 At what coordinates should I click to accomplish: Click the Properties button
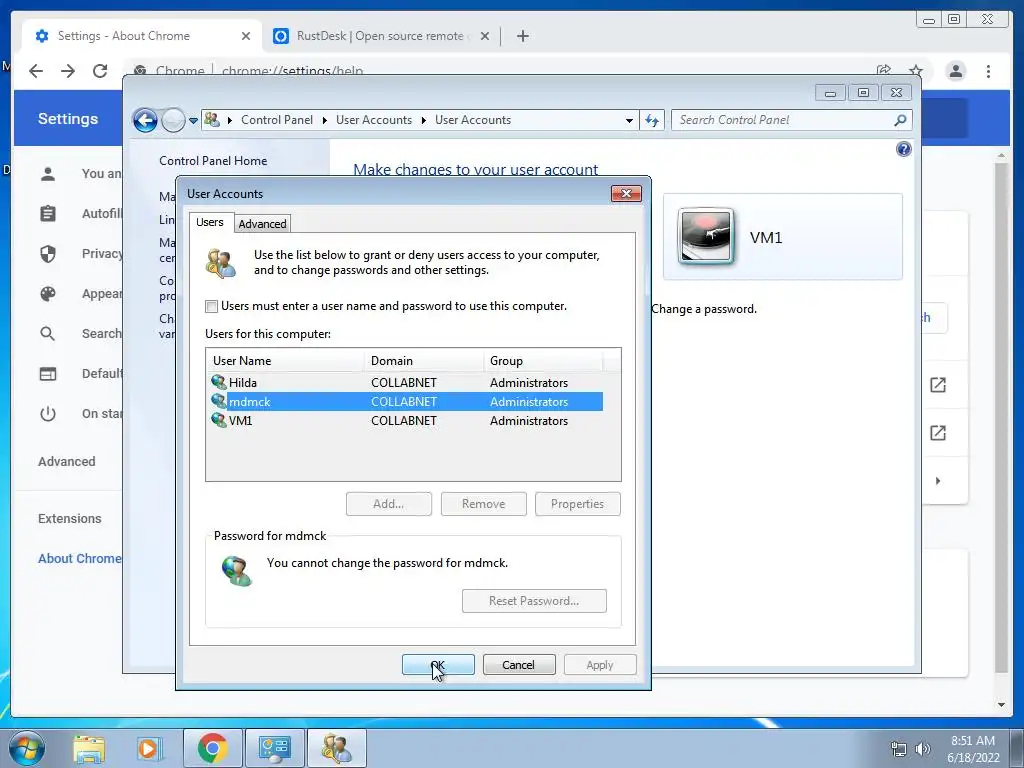click(x=577, y=504)
